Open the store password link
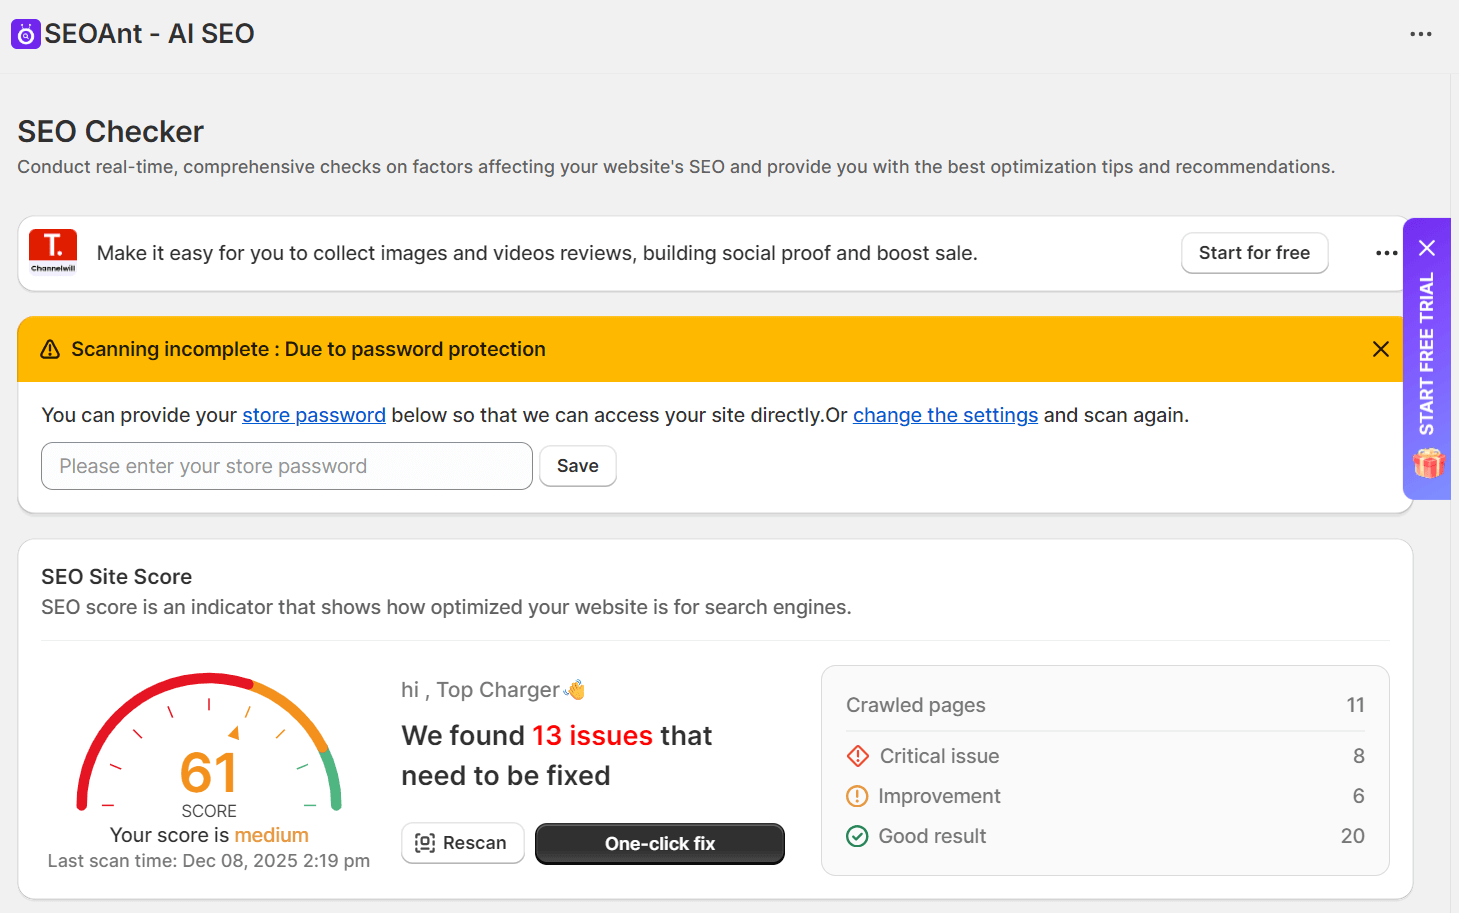 (314, 414)
